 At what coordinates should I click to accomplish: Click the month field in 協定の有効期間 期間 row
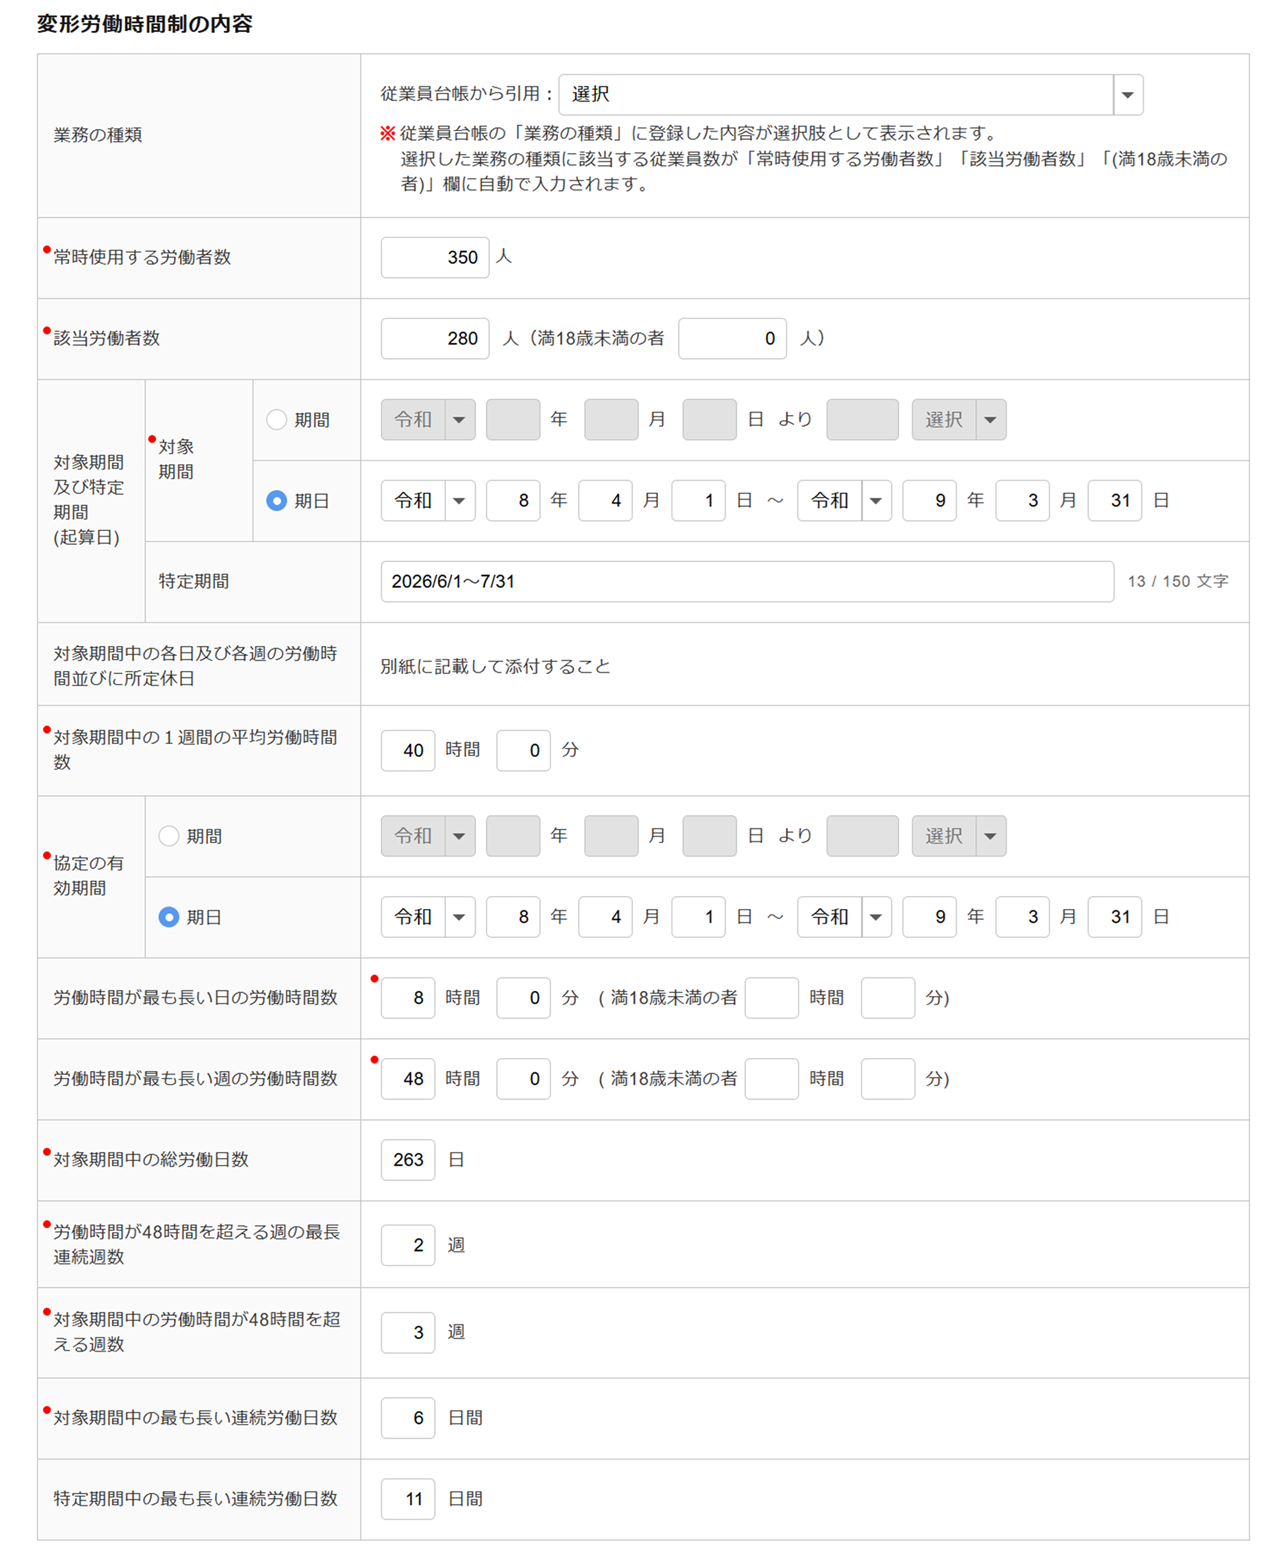click(611, 836)
